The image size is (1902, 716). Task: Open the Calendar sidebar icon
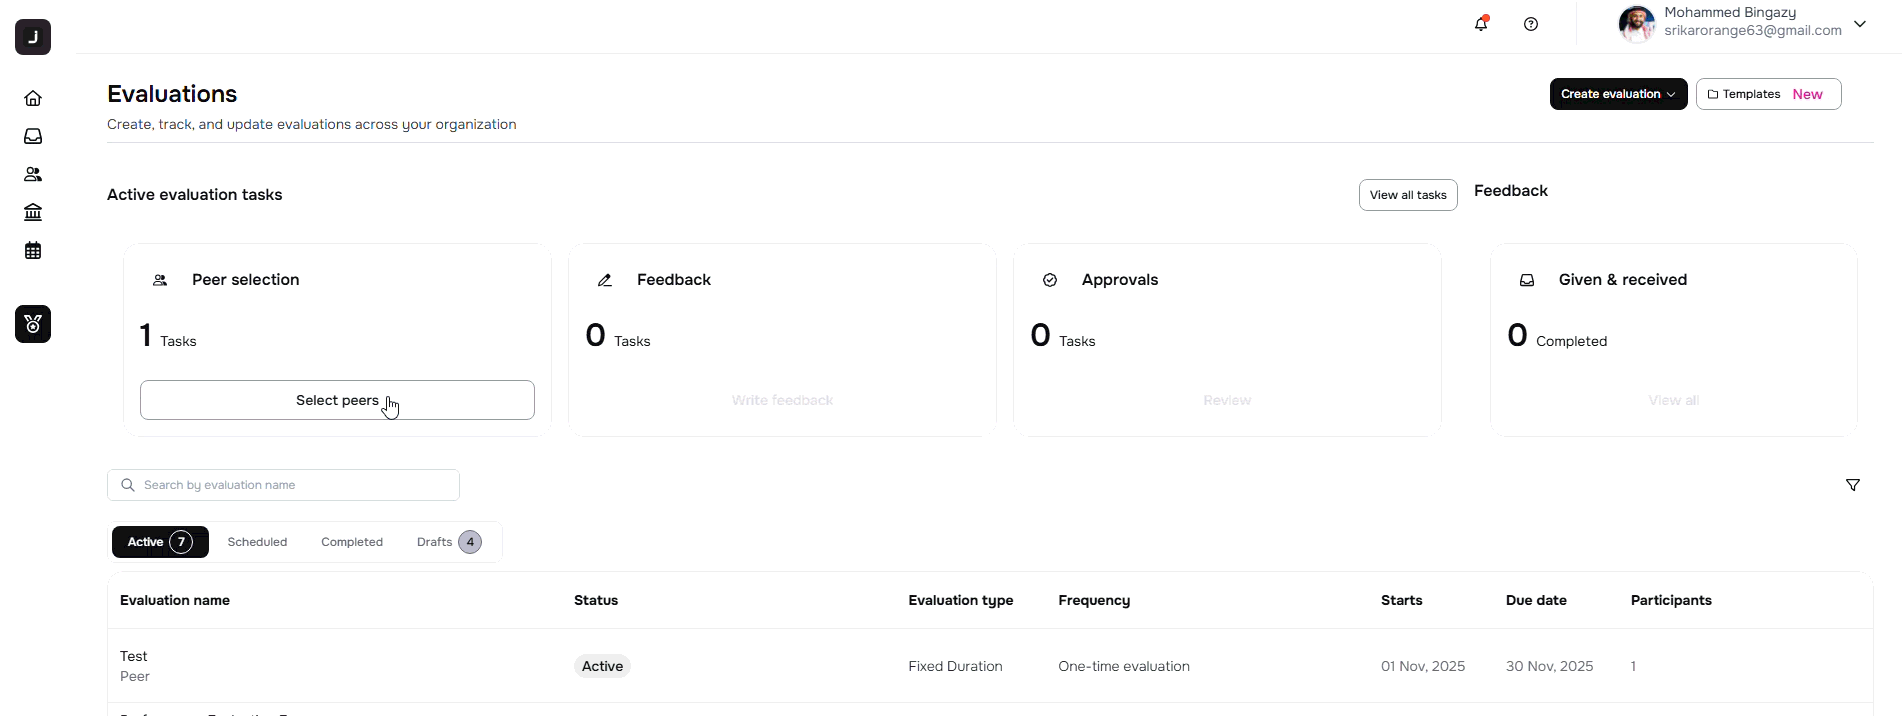[x=33, y=250]
